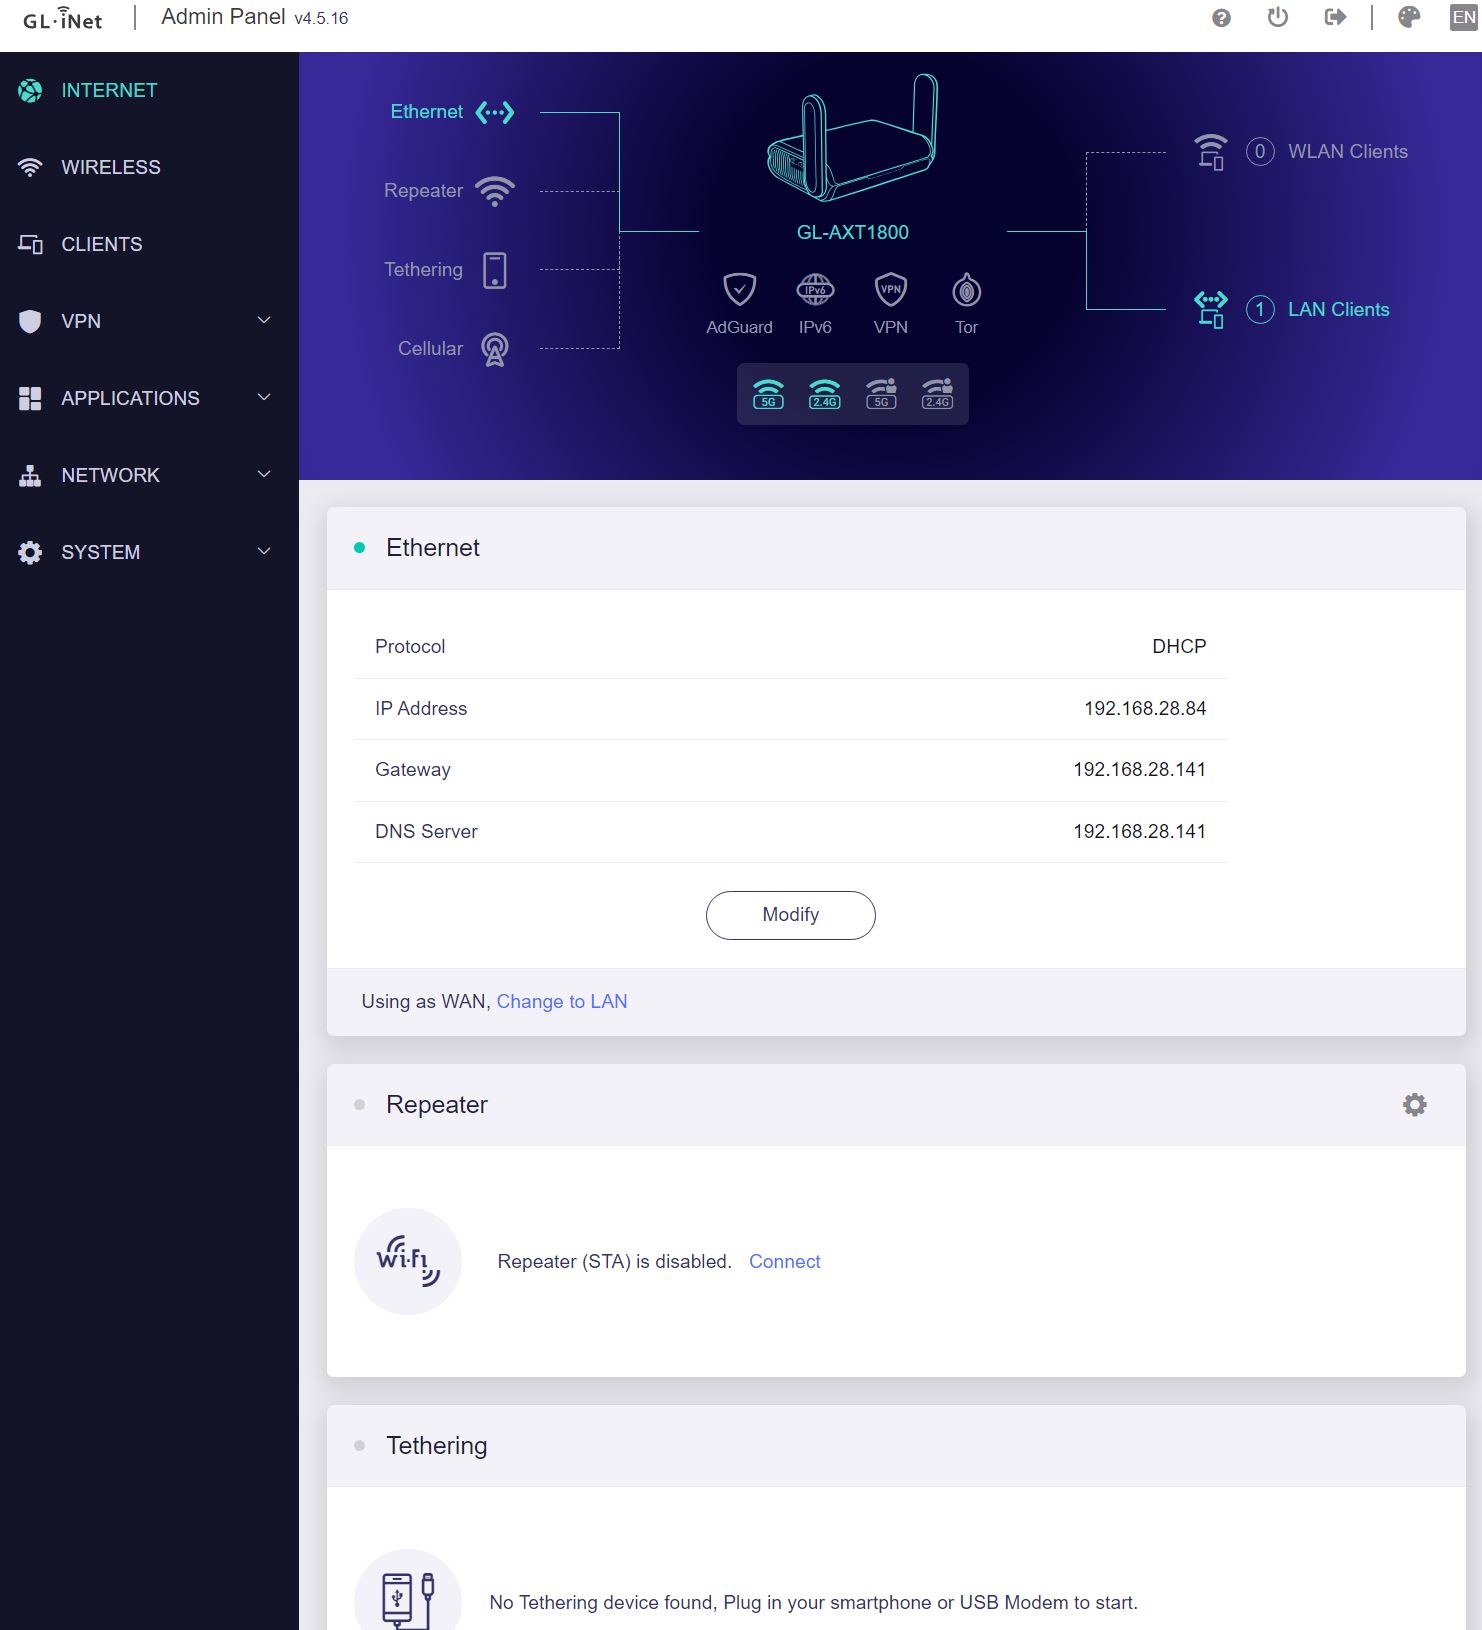Click the LAN Clients count badge 1
Viewport: 1482px width, 1630px height.
click(1260, 310)
